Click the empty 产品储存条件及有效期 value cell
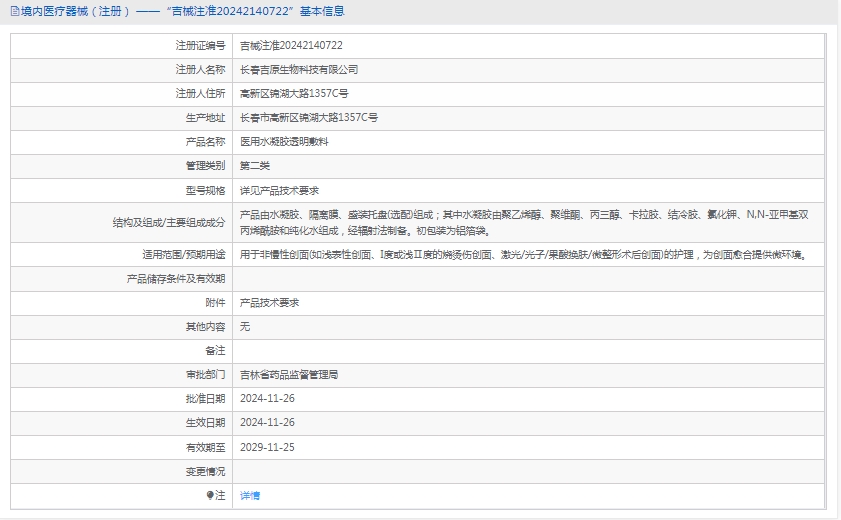Image resolution: width=841 pixels, height=520 pixels. pos(528,278)
